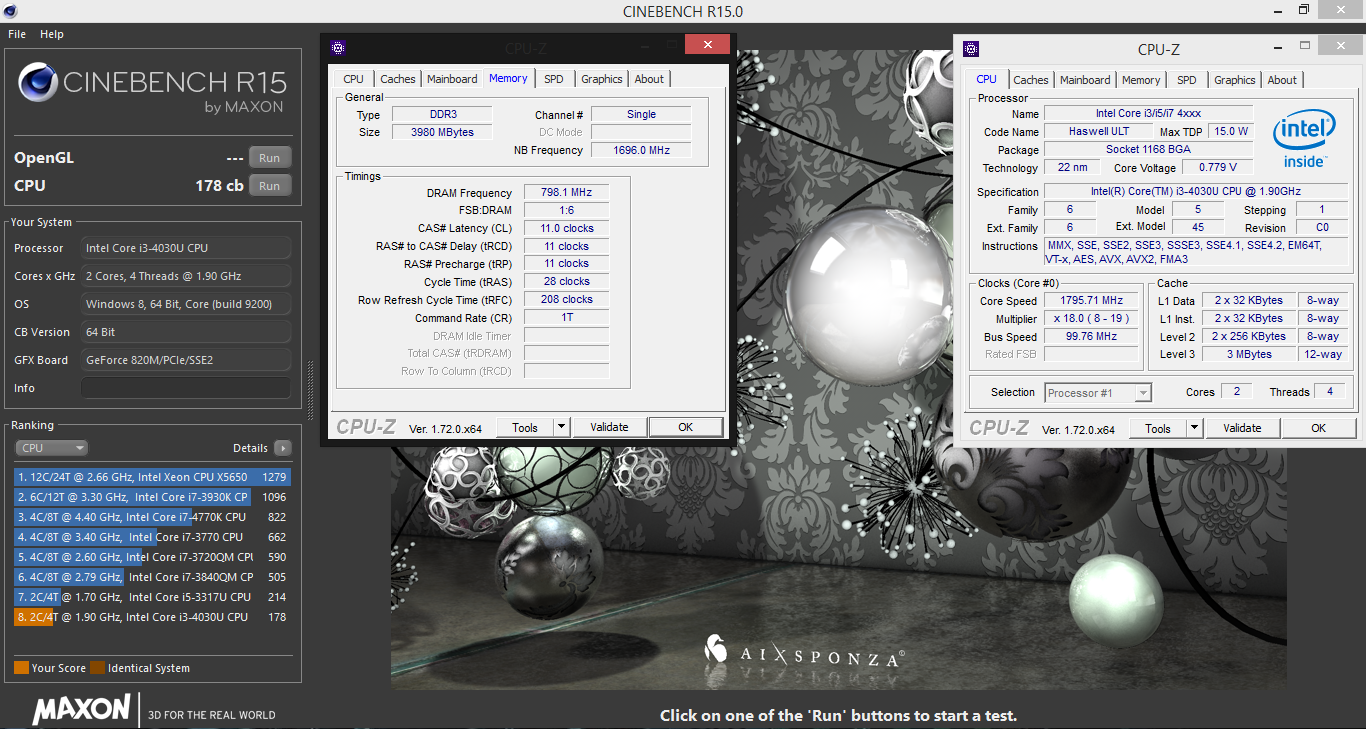Open Memory tab in right CPU-Z window

1141,80
